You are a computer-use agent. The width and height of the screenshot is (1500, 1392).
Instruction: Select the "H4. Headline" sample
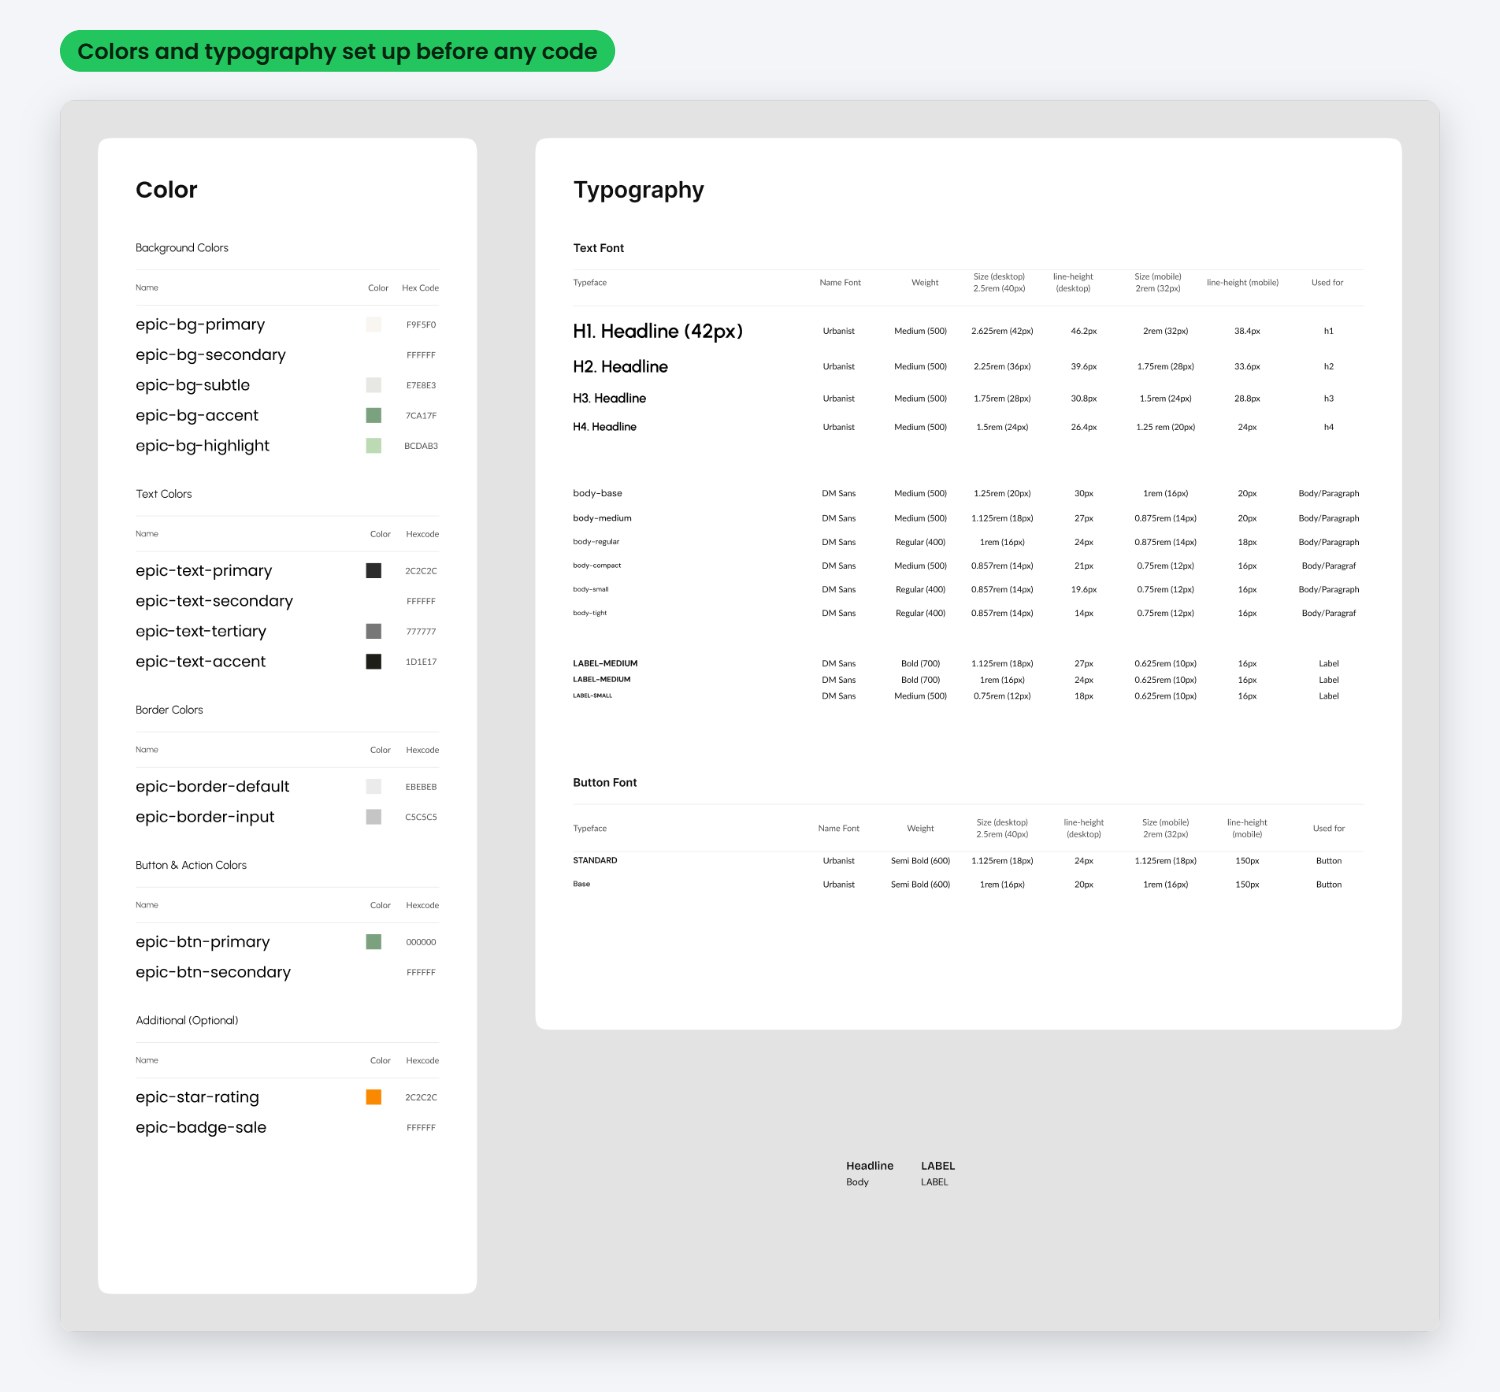604,427
